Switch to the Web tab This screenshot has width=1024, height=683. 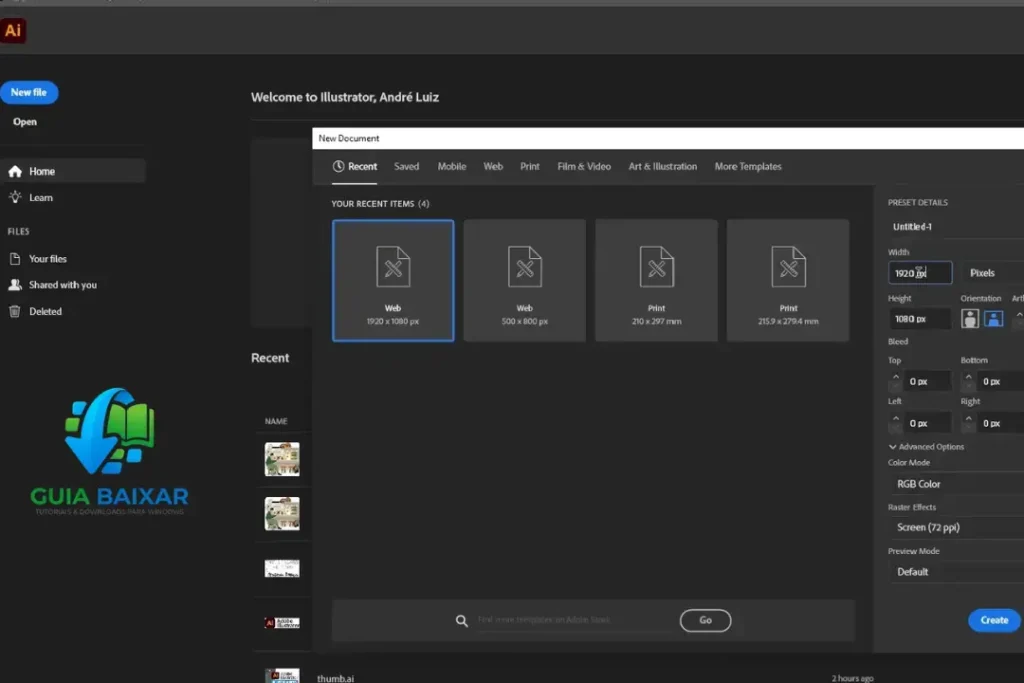click(x=493, y=167)
